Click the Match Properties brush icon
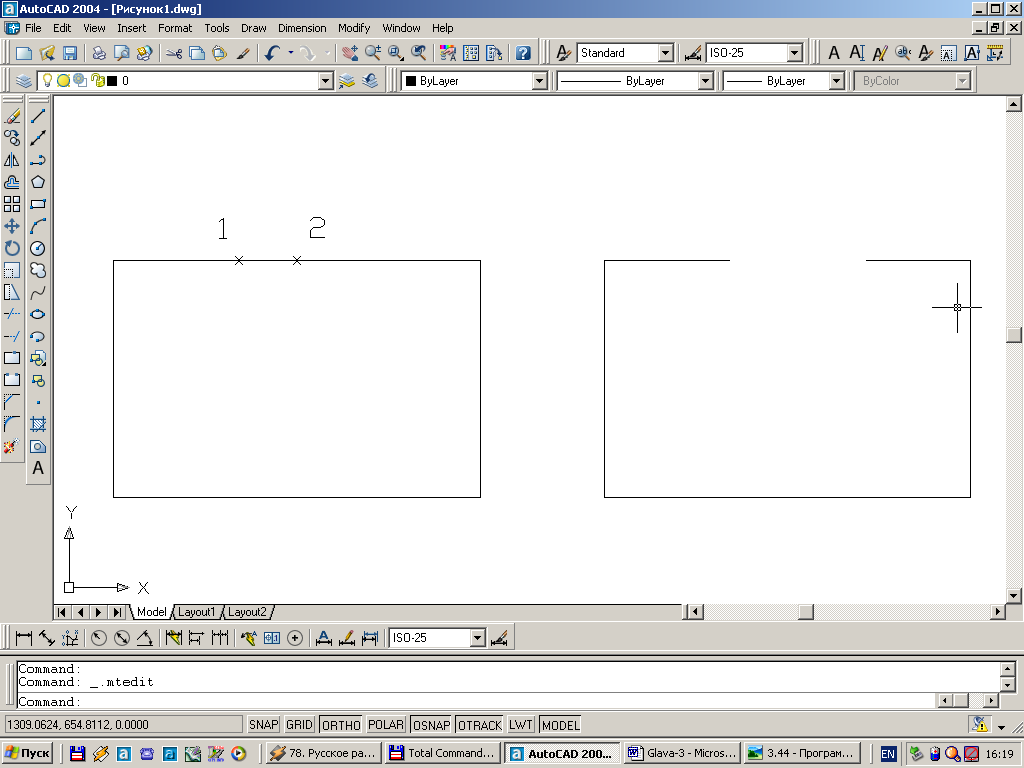Image resolution: width=1024 pixels, height=768 pixels. (x=243, y=53)
